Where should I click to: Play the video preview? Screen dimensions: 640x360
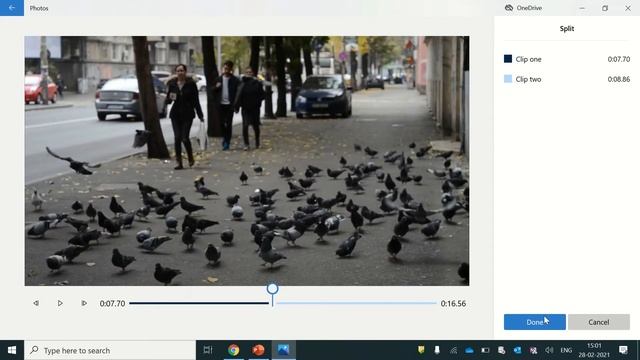[60, 303]
